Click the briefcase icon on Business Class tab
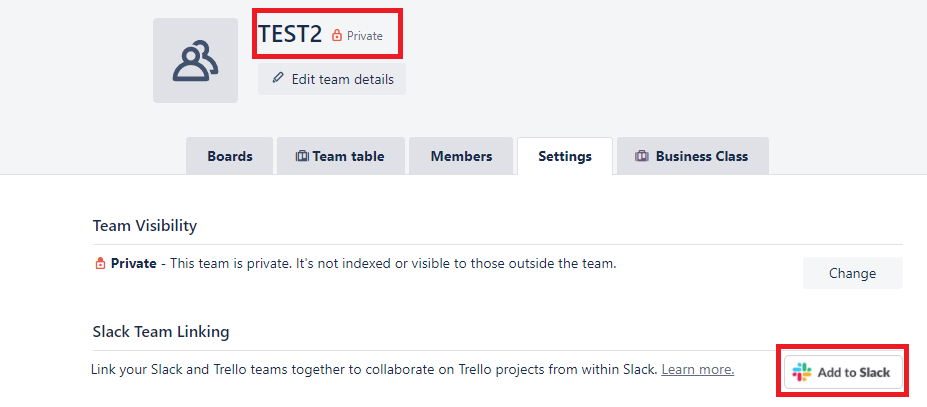The width and height of the screenshot is (927, 407). coord(641,156)
